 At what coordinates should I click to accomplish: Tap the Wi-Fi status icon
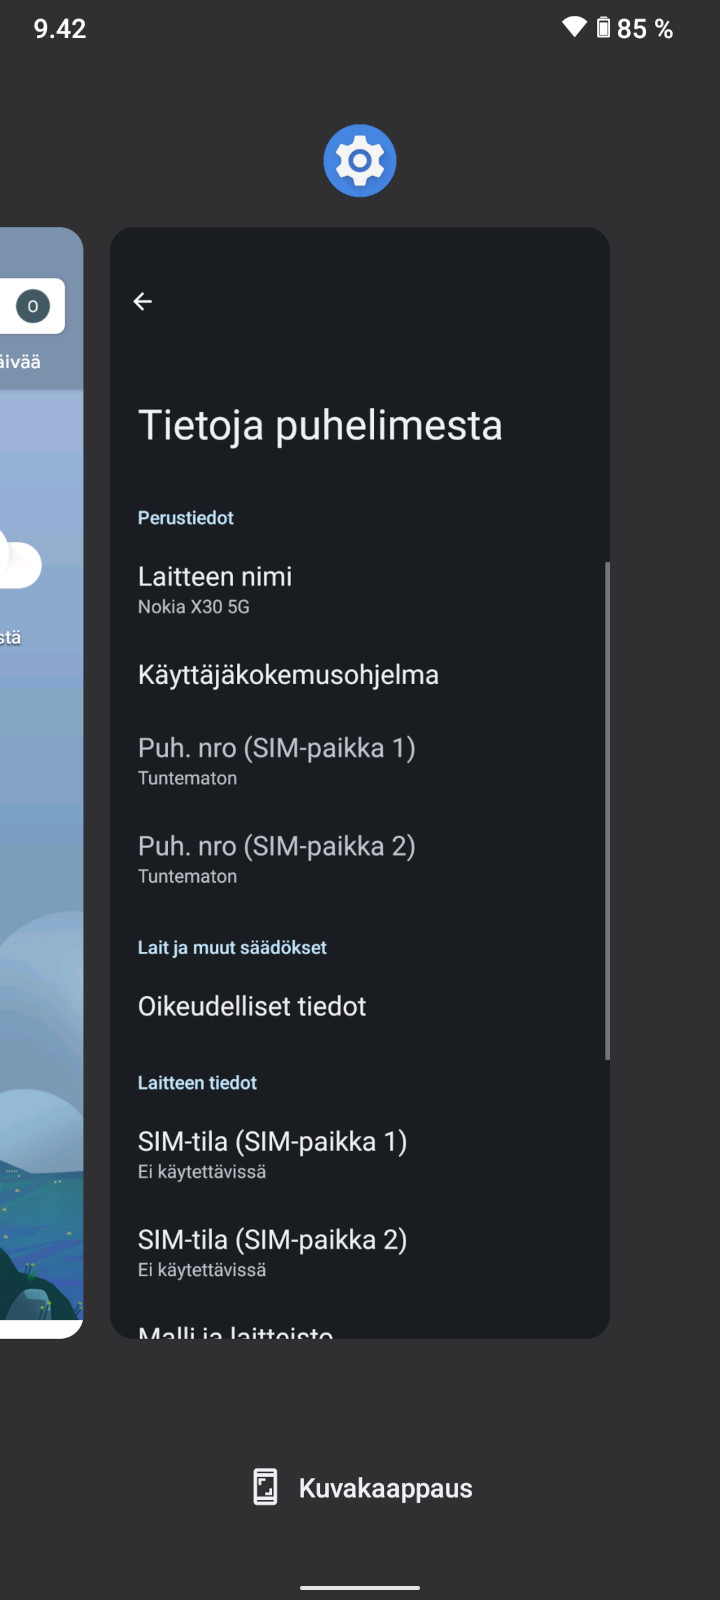(x=574, y=27)
